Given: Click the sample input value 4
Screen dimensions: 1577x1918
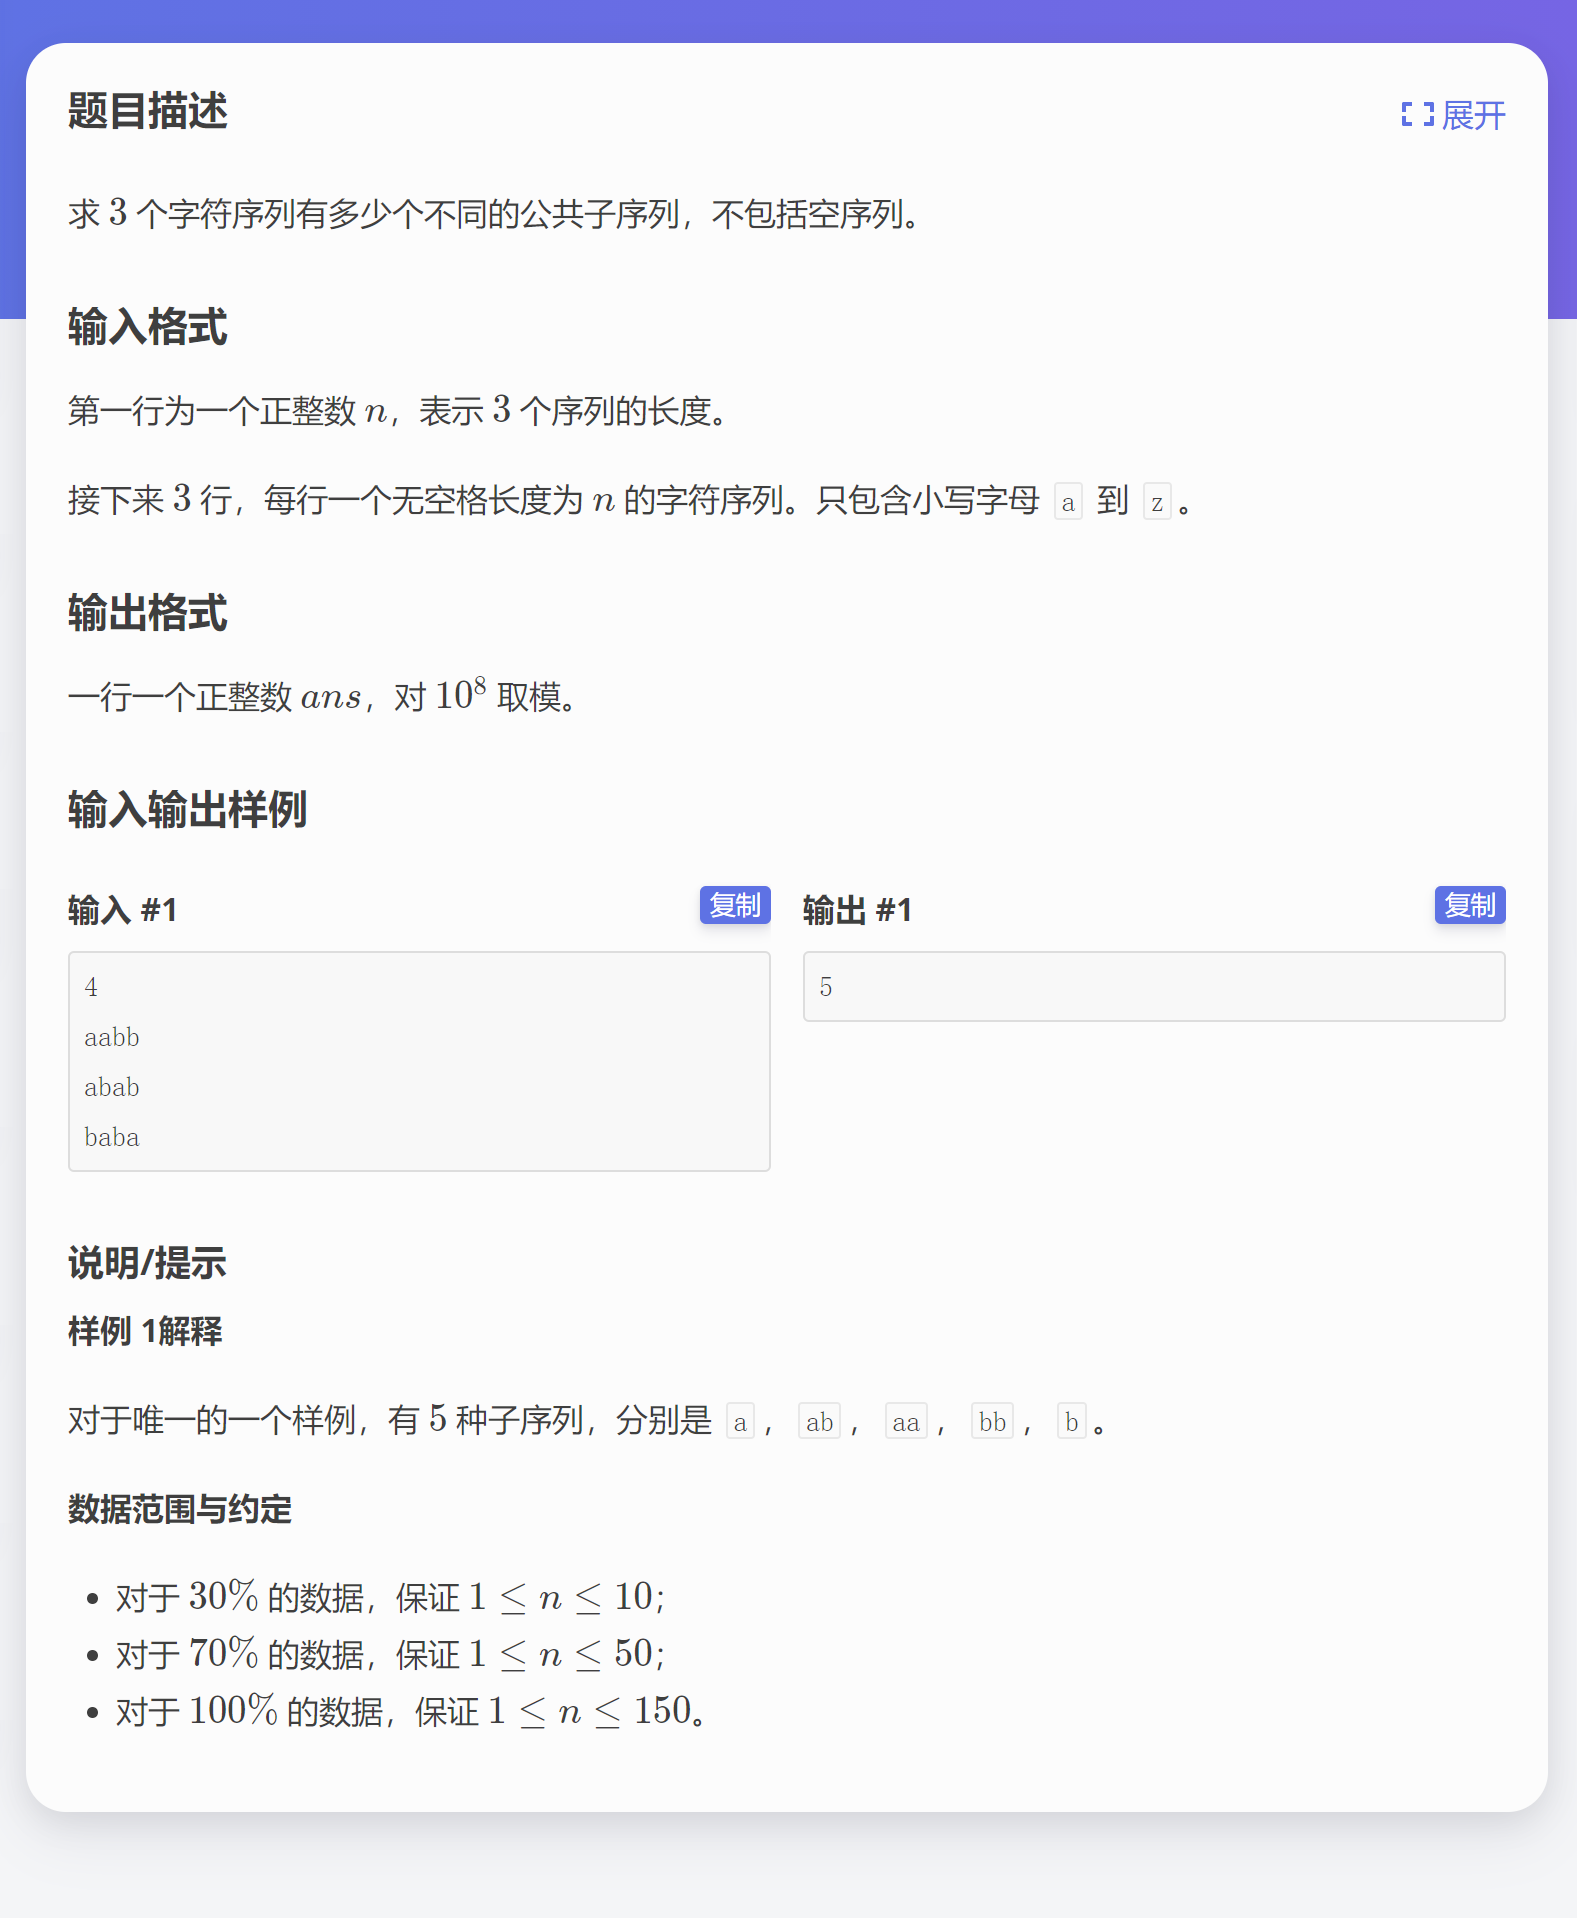Looking at the screenshot, I should (91, 987).
